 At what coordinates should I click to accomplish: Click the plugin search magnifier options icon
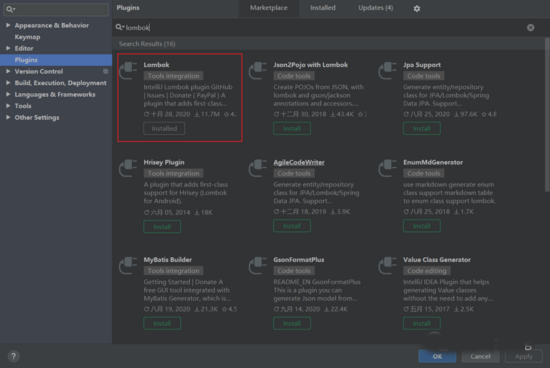tap(120, 27)
